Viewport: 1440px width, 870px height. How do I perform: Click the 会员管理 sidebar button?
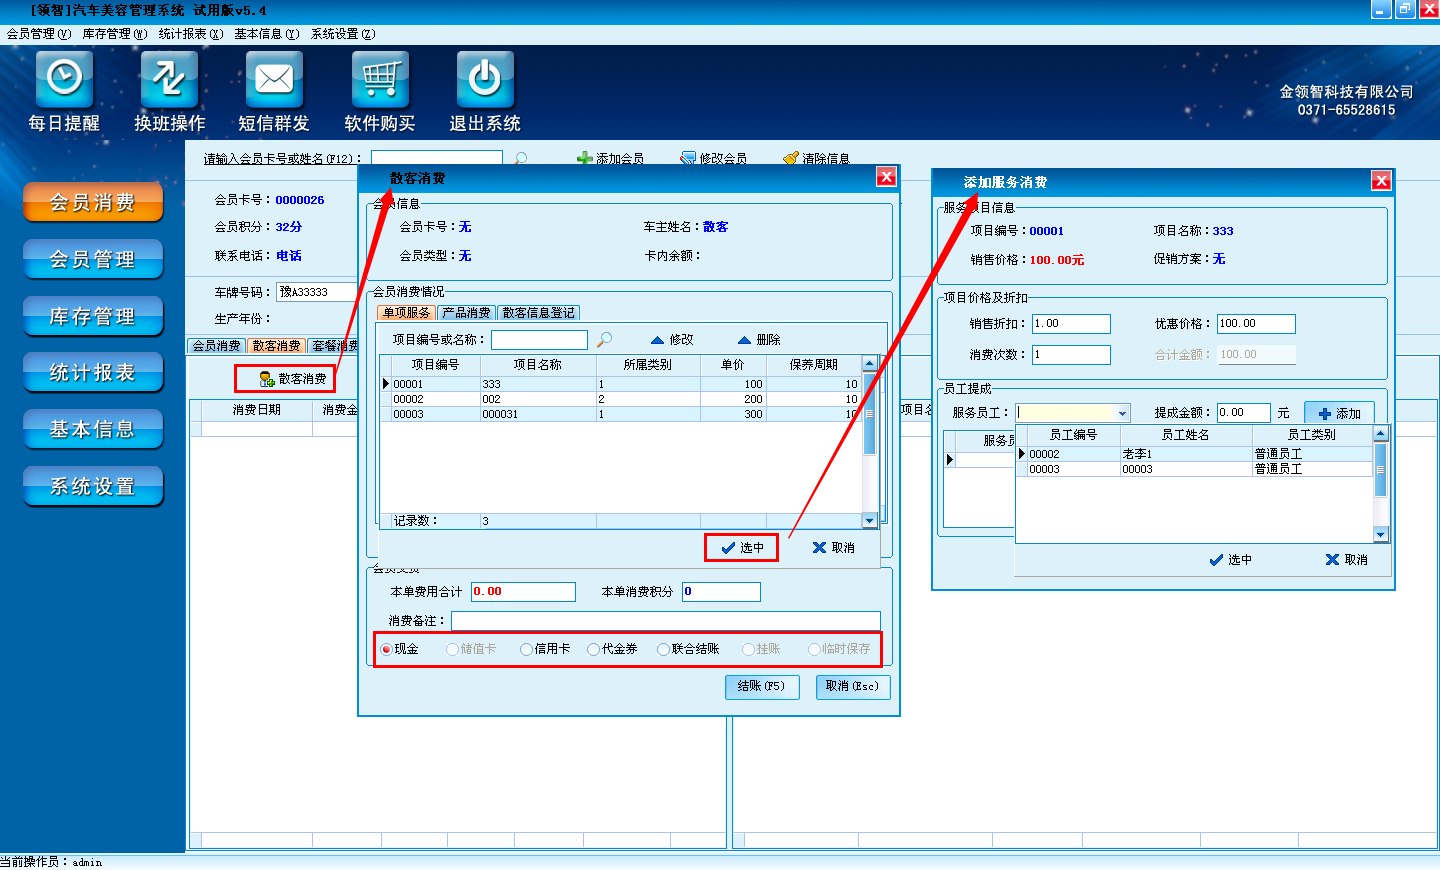pos(93,260)
